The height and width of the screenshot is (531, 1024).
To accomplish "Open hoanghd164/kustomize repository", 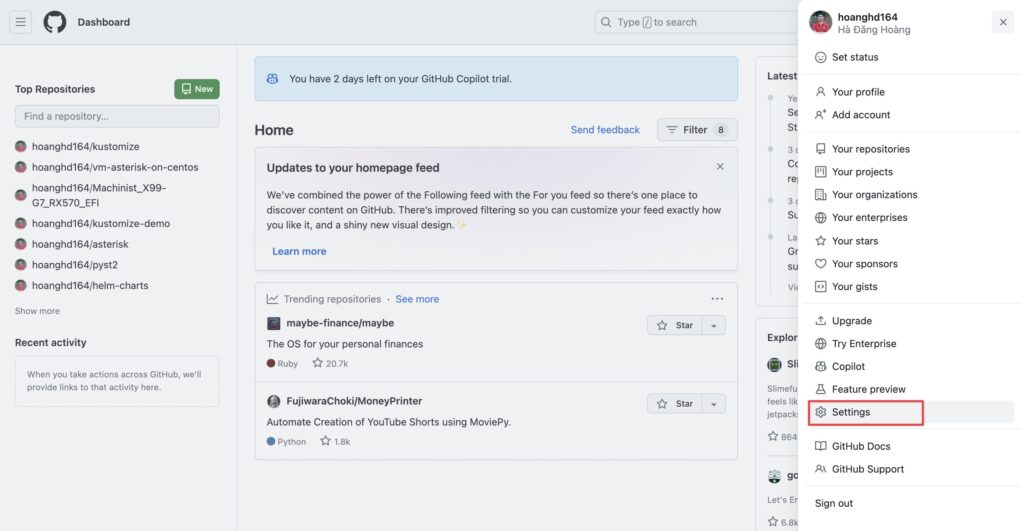I will [86, 146].
